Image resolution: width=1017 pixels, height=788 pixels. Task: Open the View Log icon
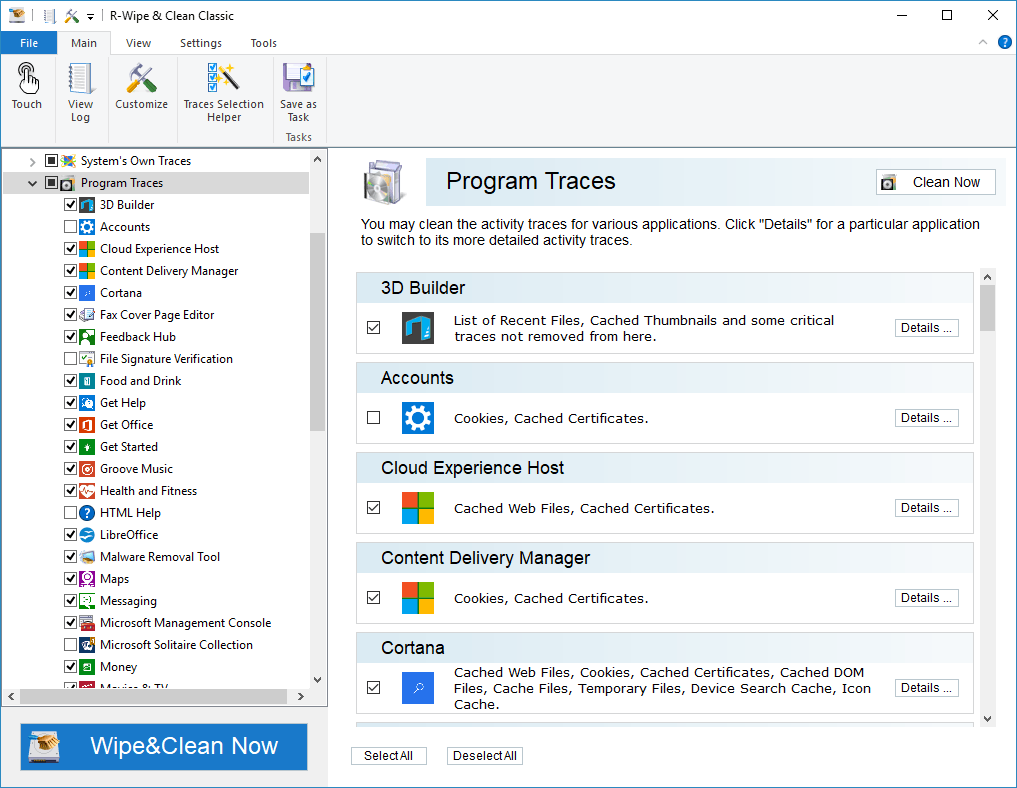click(80, 79)
